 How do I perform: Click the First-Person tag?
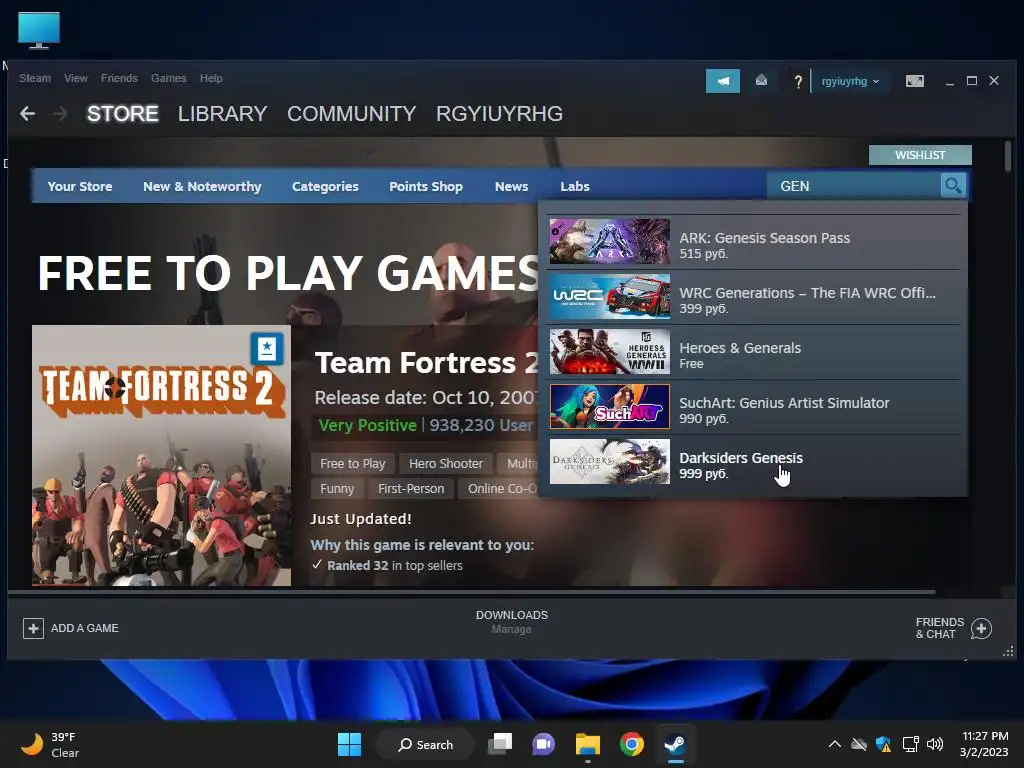(x=411, y=488)
